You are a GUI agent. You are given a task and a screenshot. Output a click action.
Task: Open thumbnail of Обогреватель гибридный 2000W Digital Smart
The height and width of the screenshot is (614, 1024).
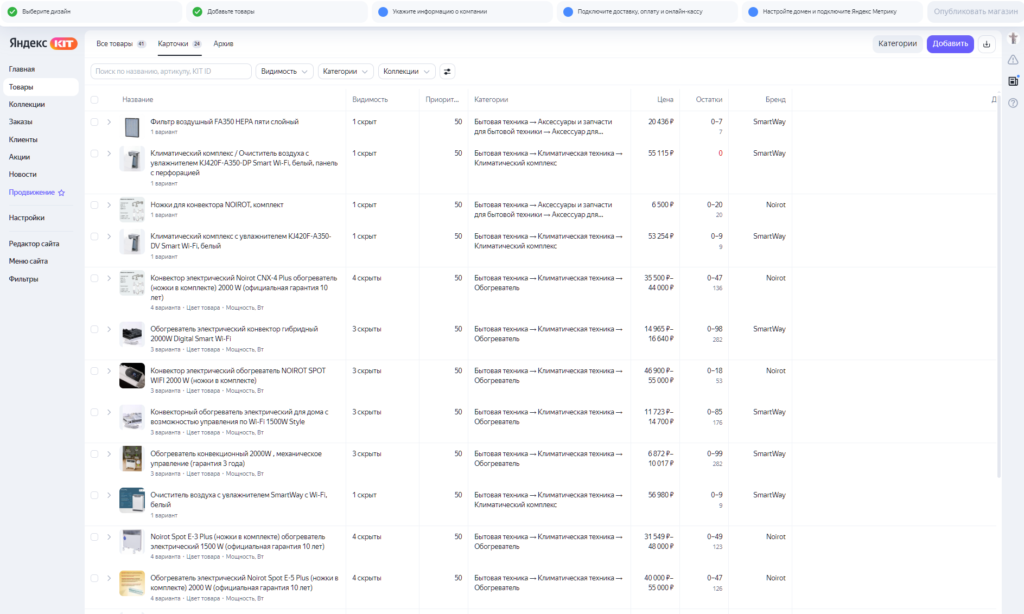pyautogui.click(x=132, y=334)
